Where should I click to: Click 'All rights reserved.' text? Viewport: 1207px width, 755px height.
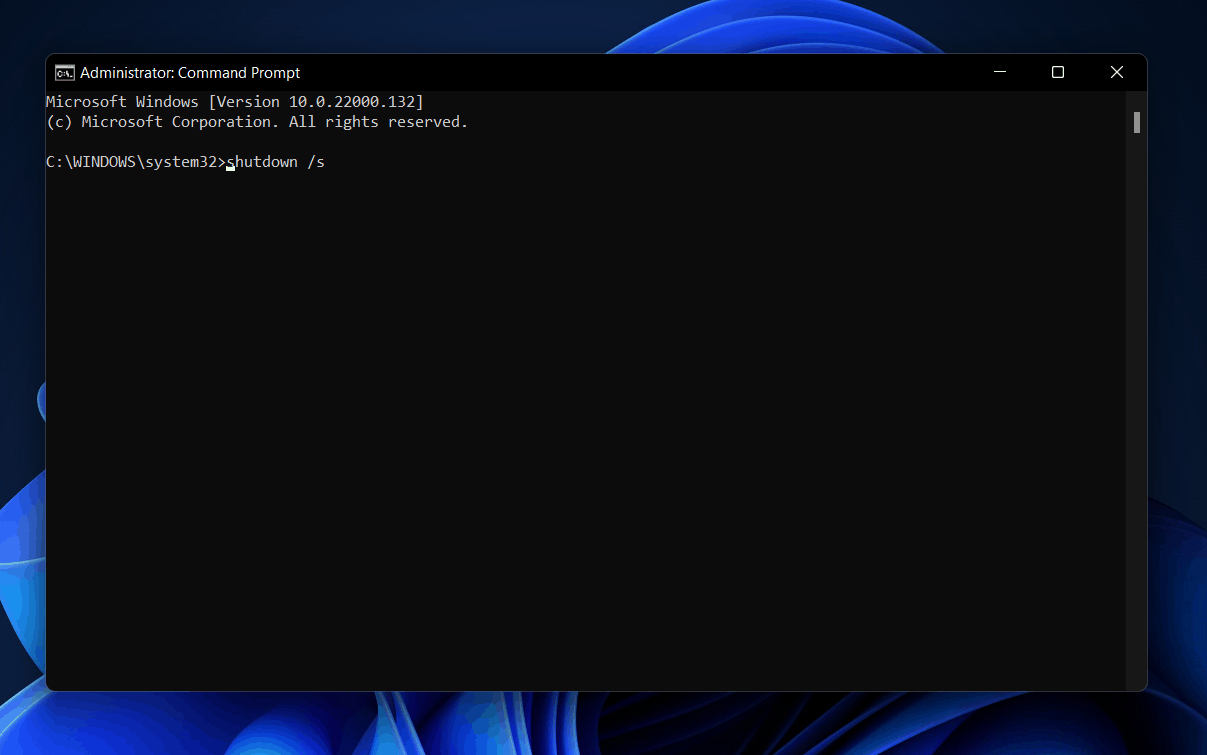379,122
